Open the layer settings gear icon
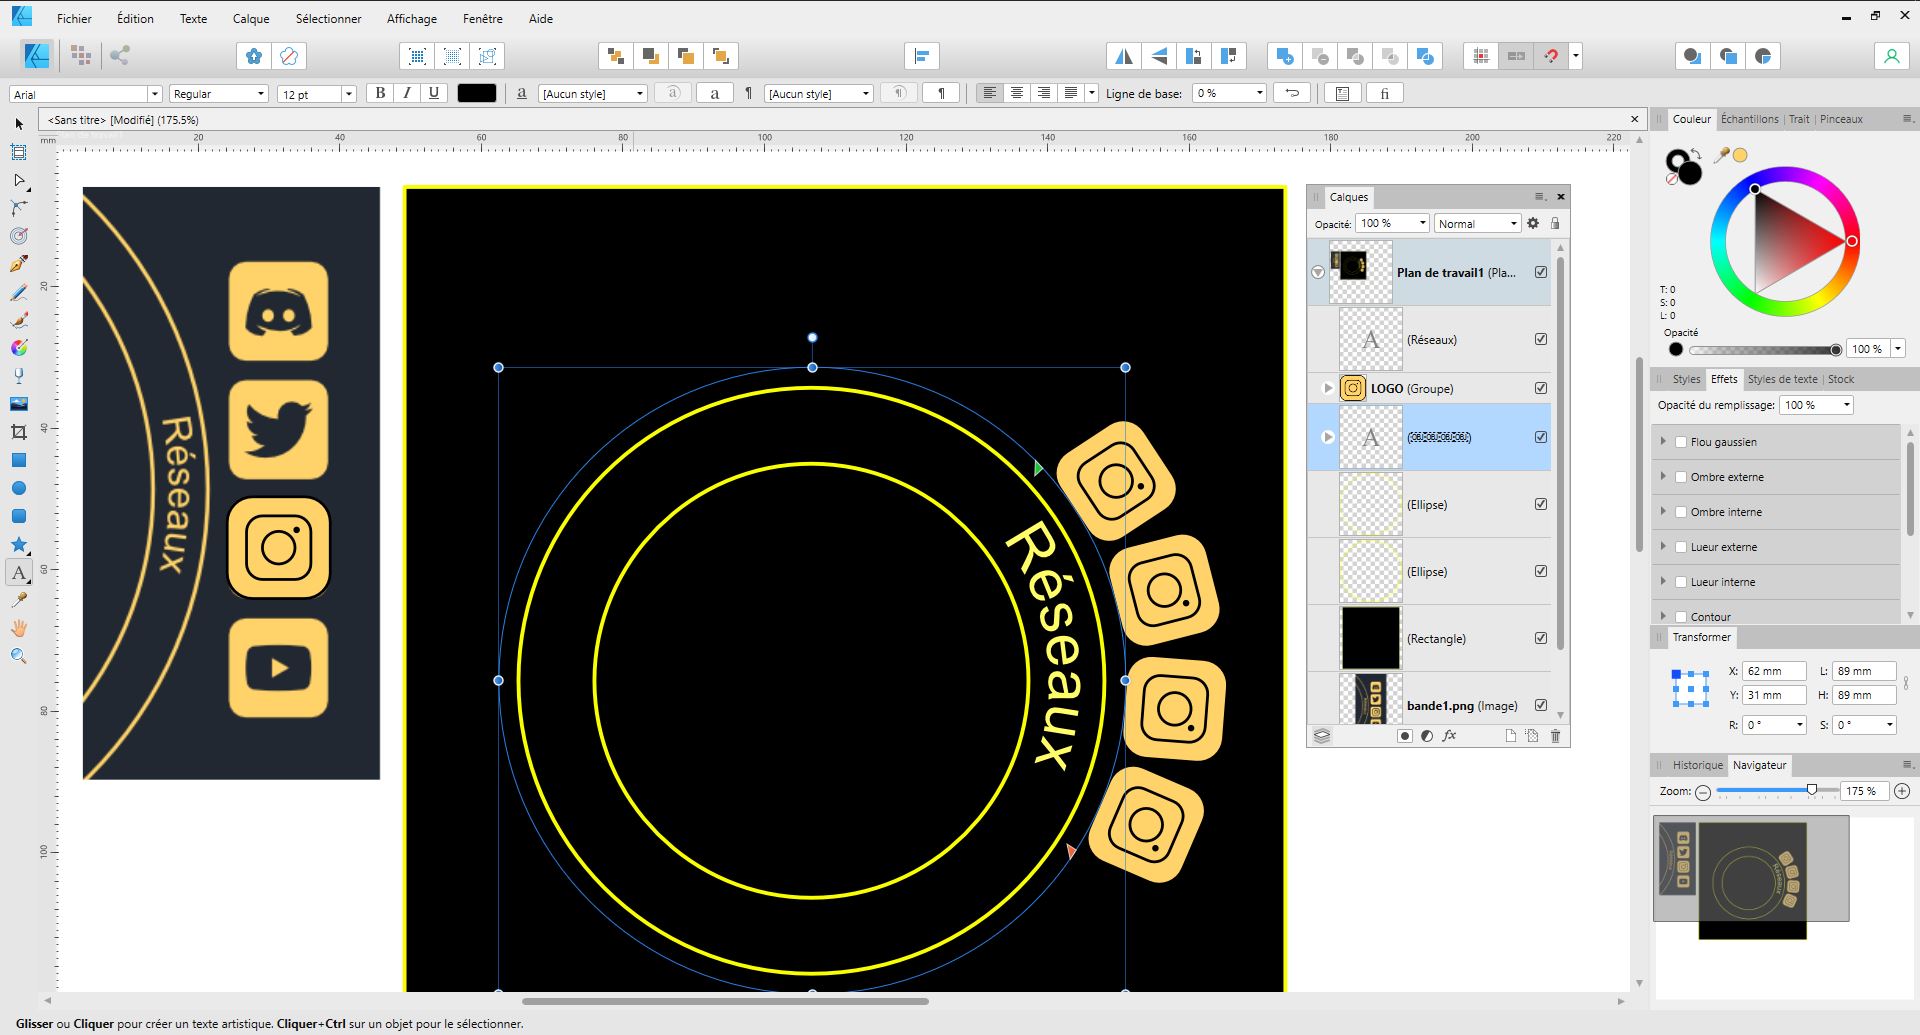 [1533, 223]
